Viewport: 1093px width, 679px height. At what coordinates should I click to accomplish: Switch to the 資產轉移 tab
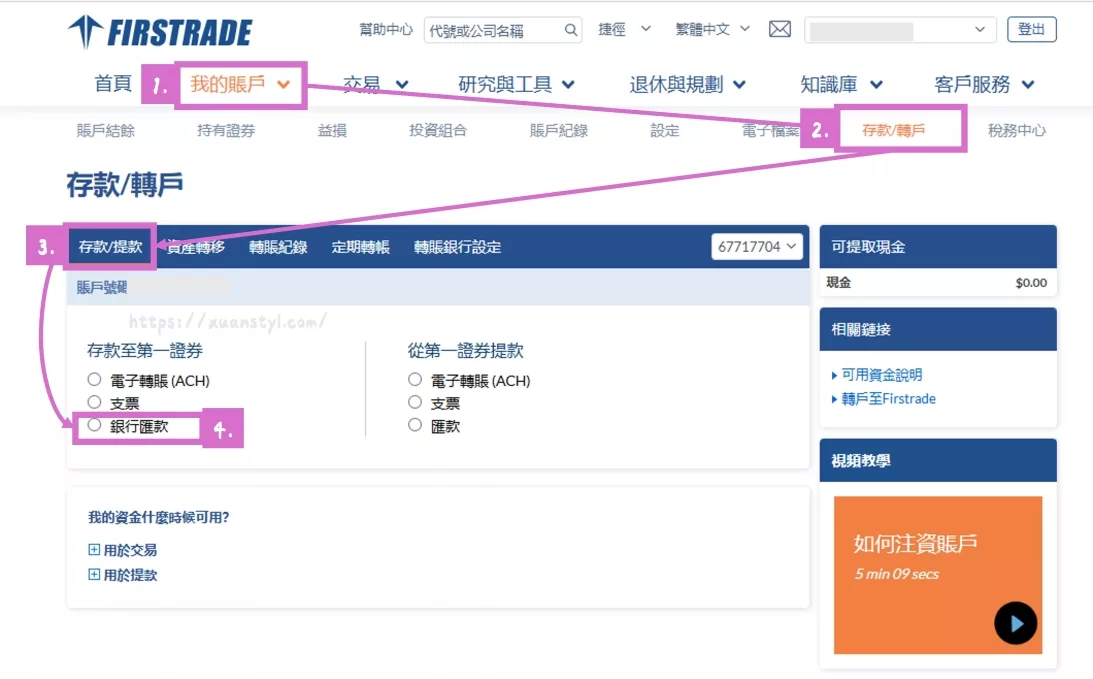point(196,247)
